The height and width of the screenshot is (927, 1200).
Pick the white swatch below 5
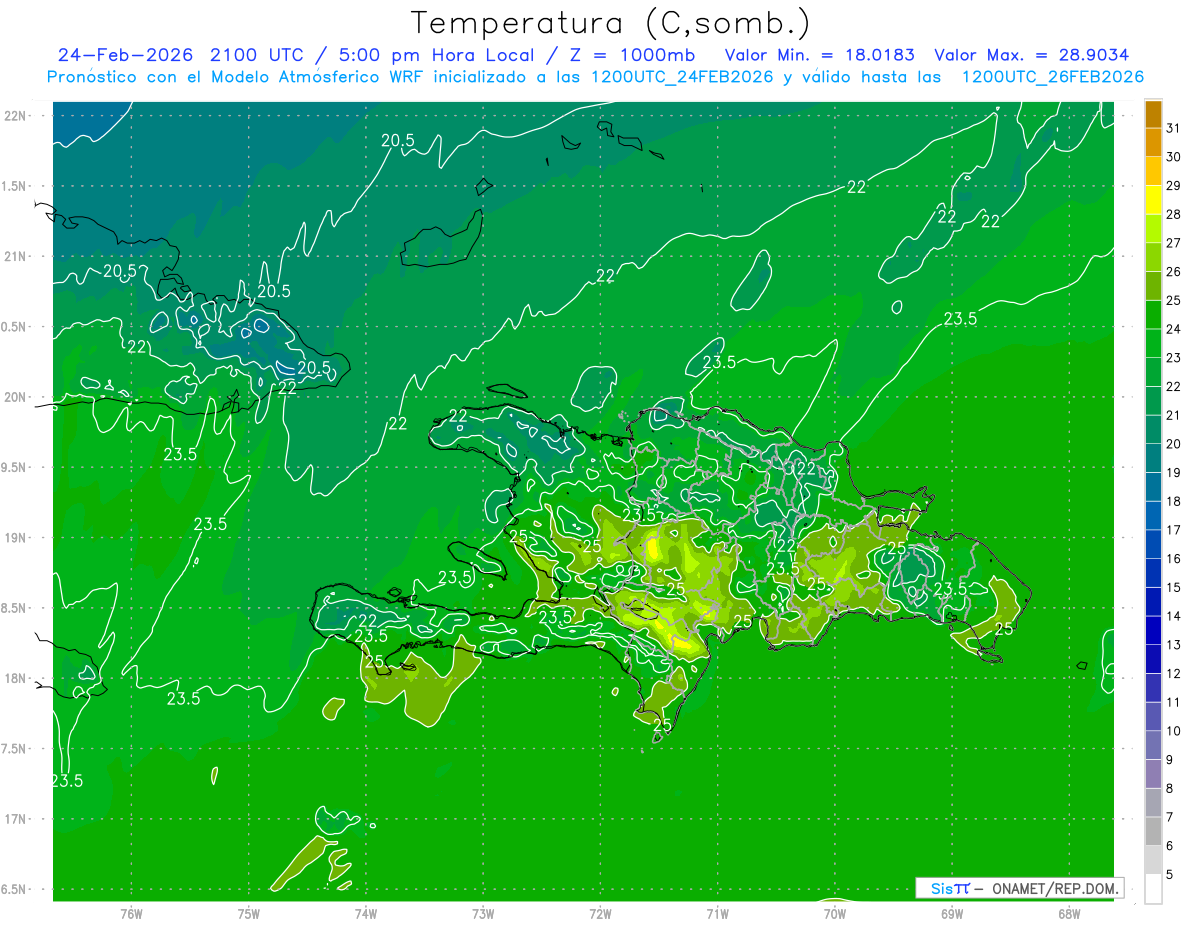pos(1153,888)
